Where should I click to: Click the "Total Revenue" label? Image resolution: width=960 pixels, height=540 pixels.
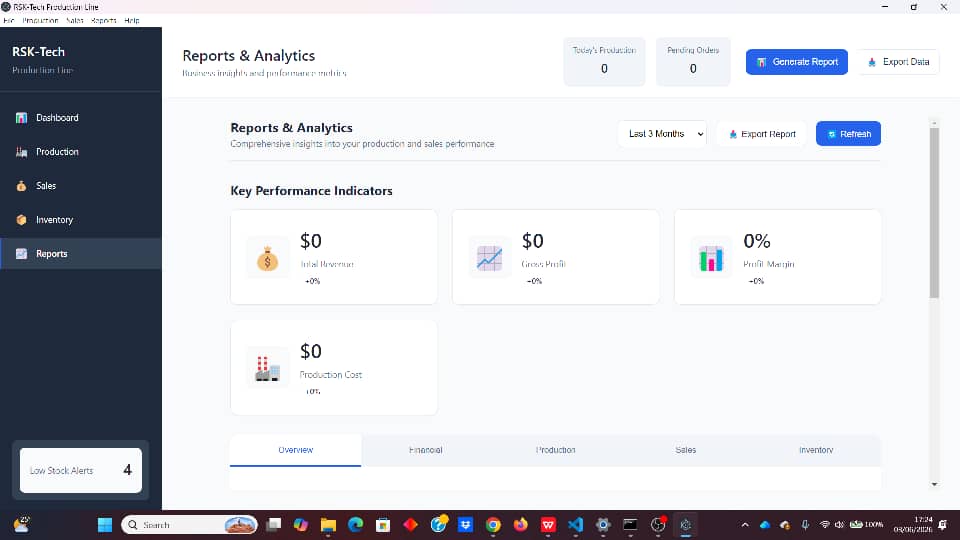(327, 264)
